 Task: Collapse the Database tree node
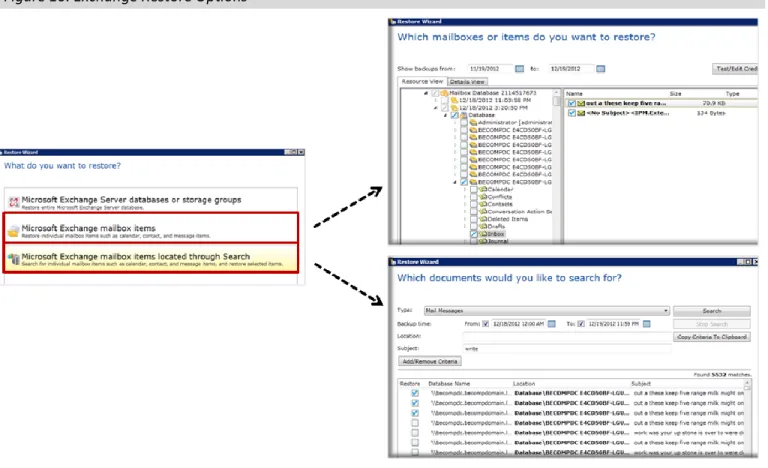pyautogui.click(x=445, y=115)
